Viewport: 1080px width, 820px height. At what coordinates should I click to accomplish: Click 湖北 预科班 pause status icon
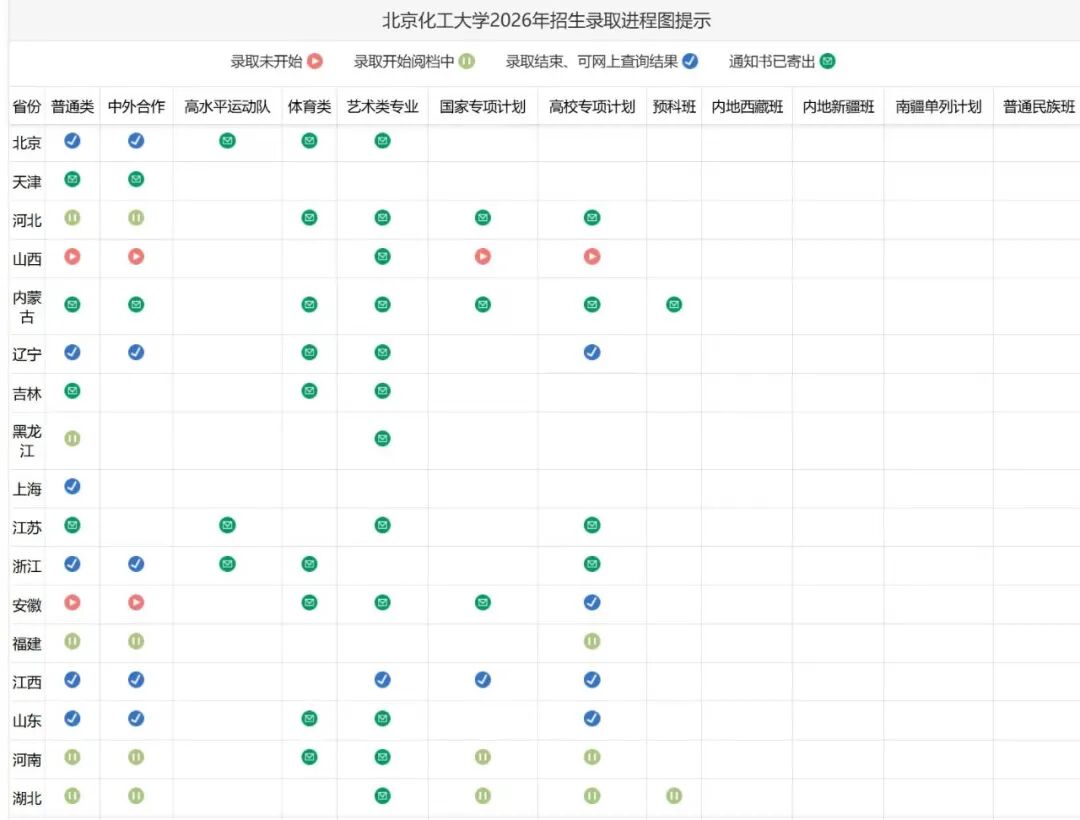tap(674, 796)
